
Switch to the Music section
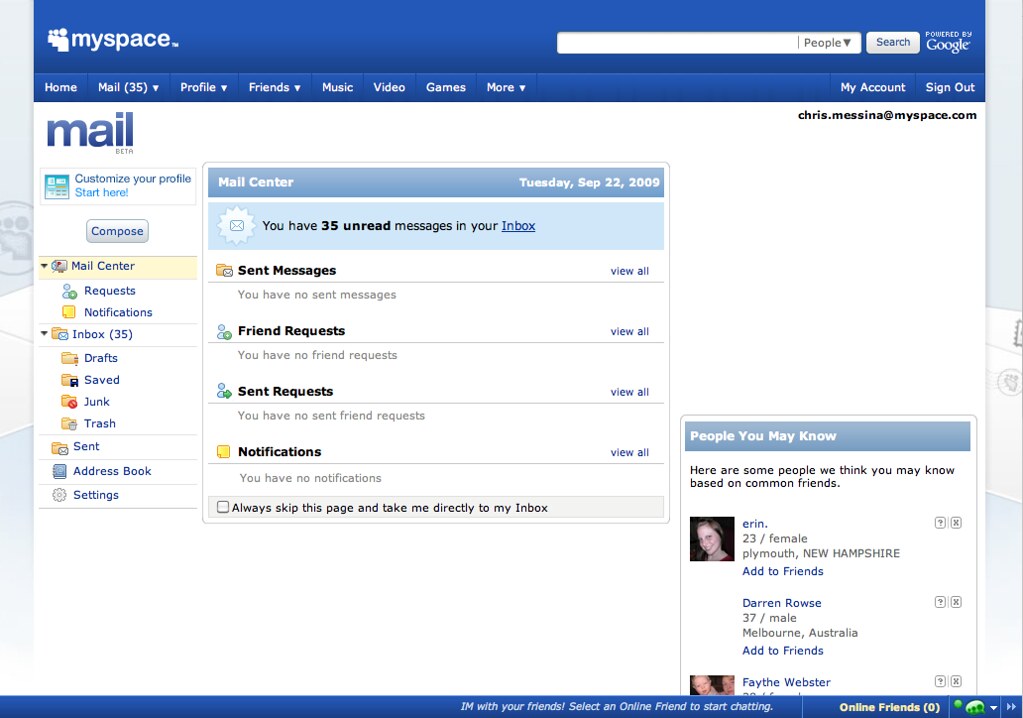click(x=337, y=87)
